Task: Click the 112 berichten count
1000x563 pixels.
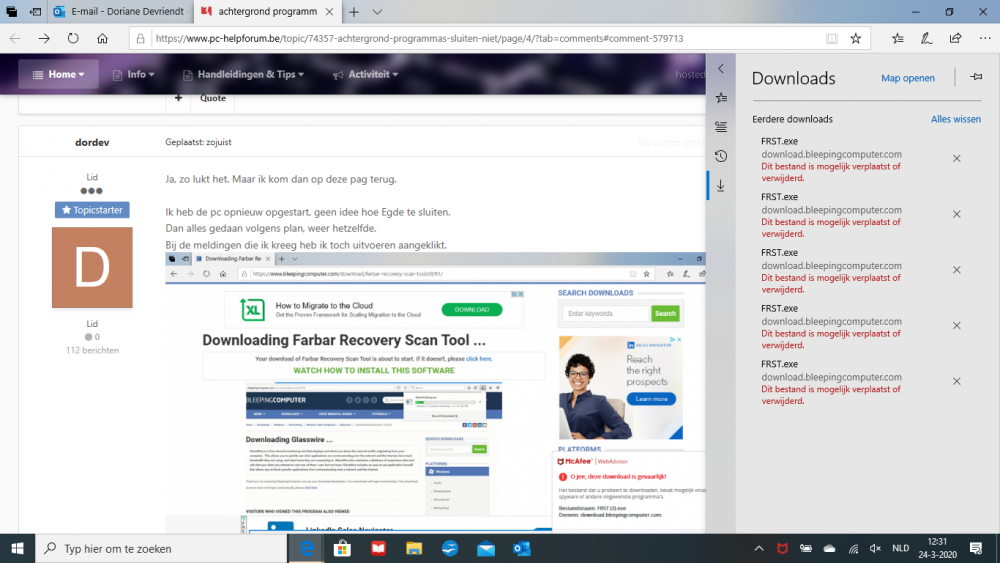Action: coord(92,350)
